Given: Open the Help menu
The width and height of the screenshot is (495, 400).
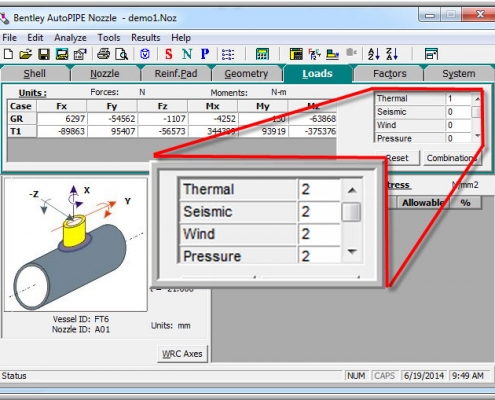Looking at the screenshot, I should click(x=181, y=38).
